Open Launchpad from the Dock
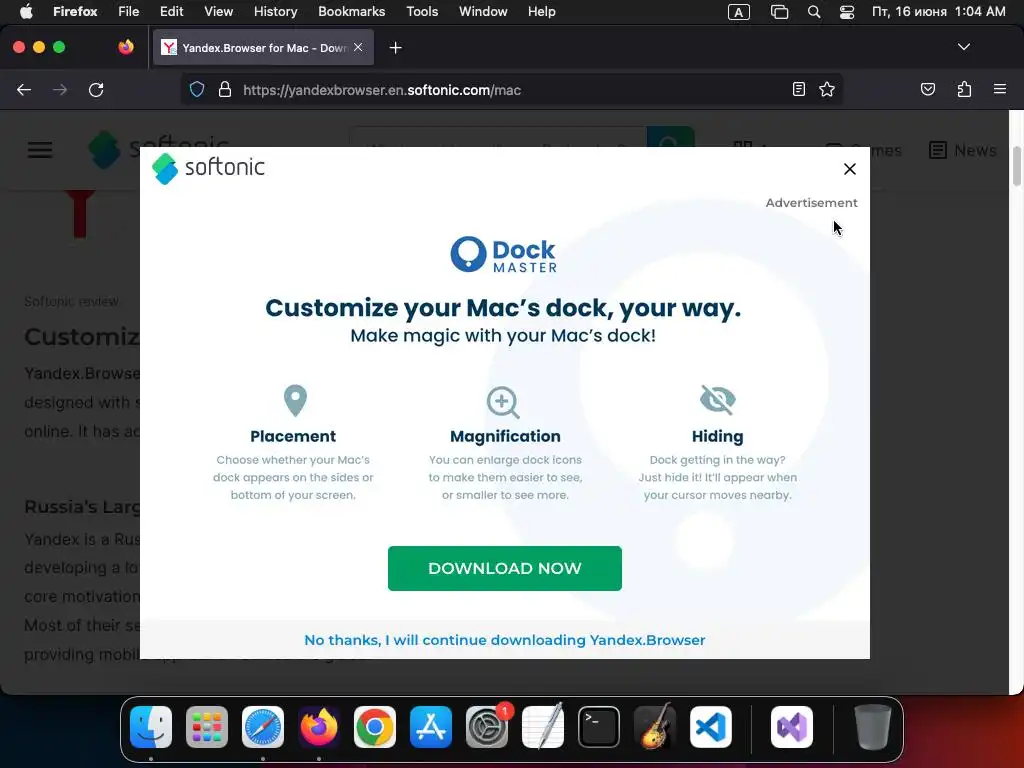Screen dimensions: 1024x768 (207, 727)
